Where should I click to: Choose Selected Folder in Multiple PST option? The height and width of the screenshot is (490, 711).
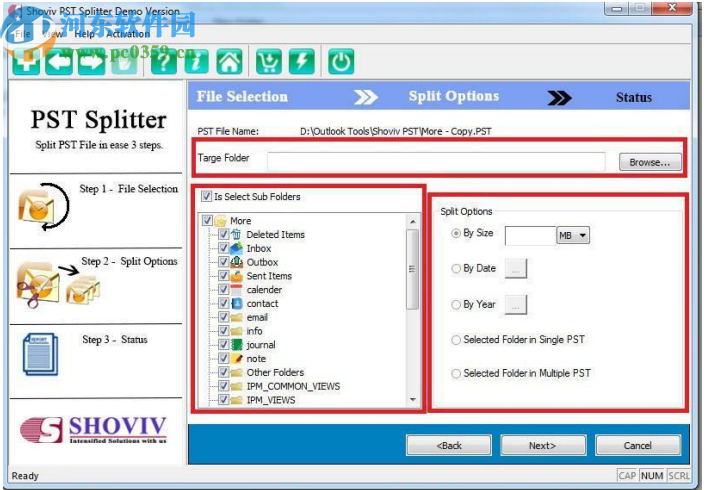[x=456, y=374]
